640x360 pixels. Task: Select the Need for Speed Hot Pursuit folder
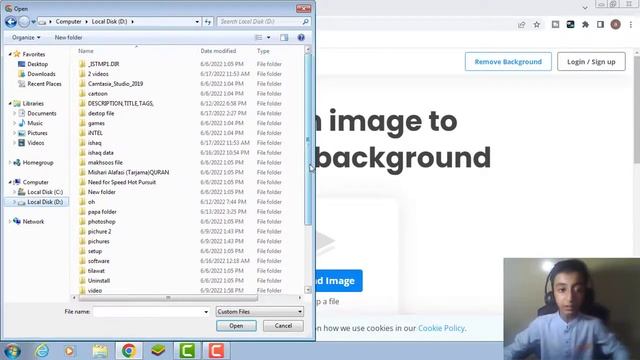[x=122, y=182]
